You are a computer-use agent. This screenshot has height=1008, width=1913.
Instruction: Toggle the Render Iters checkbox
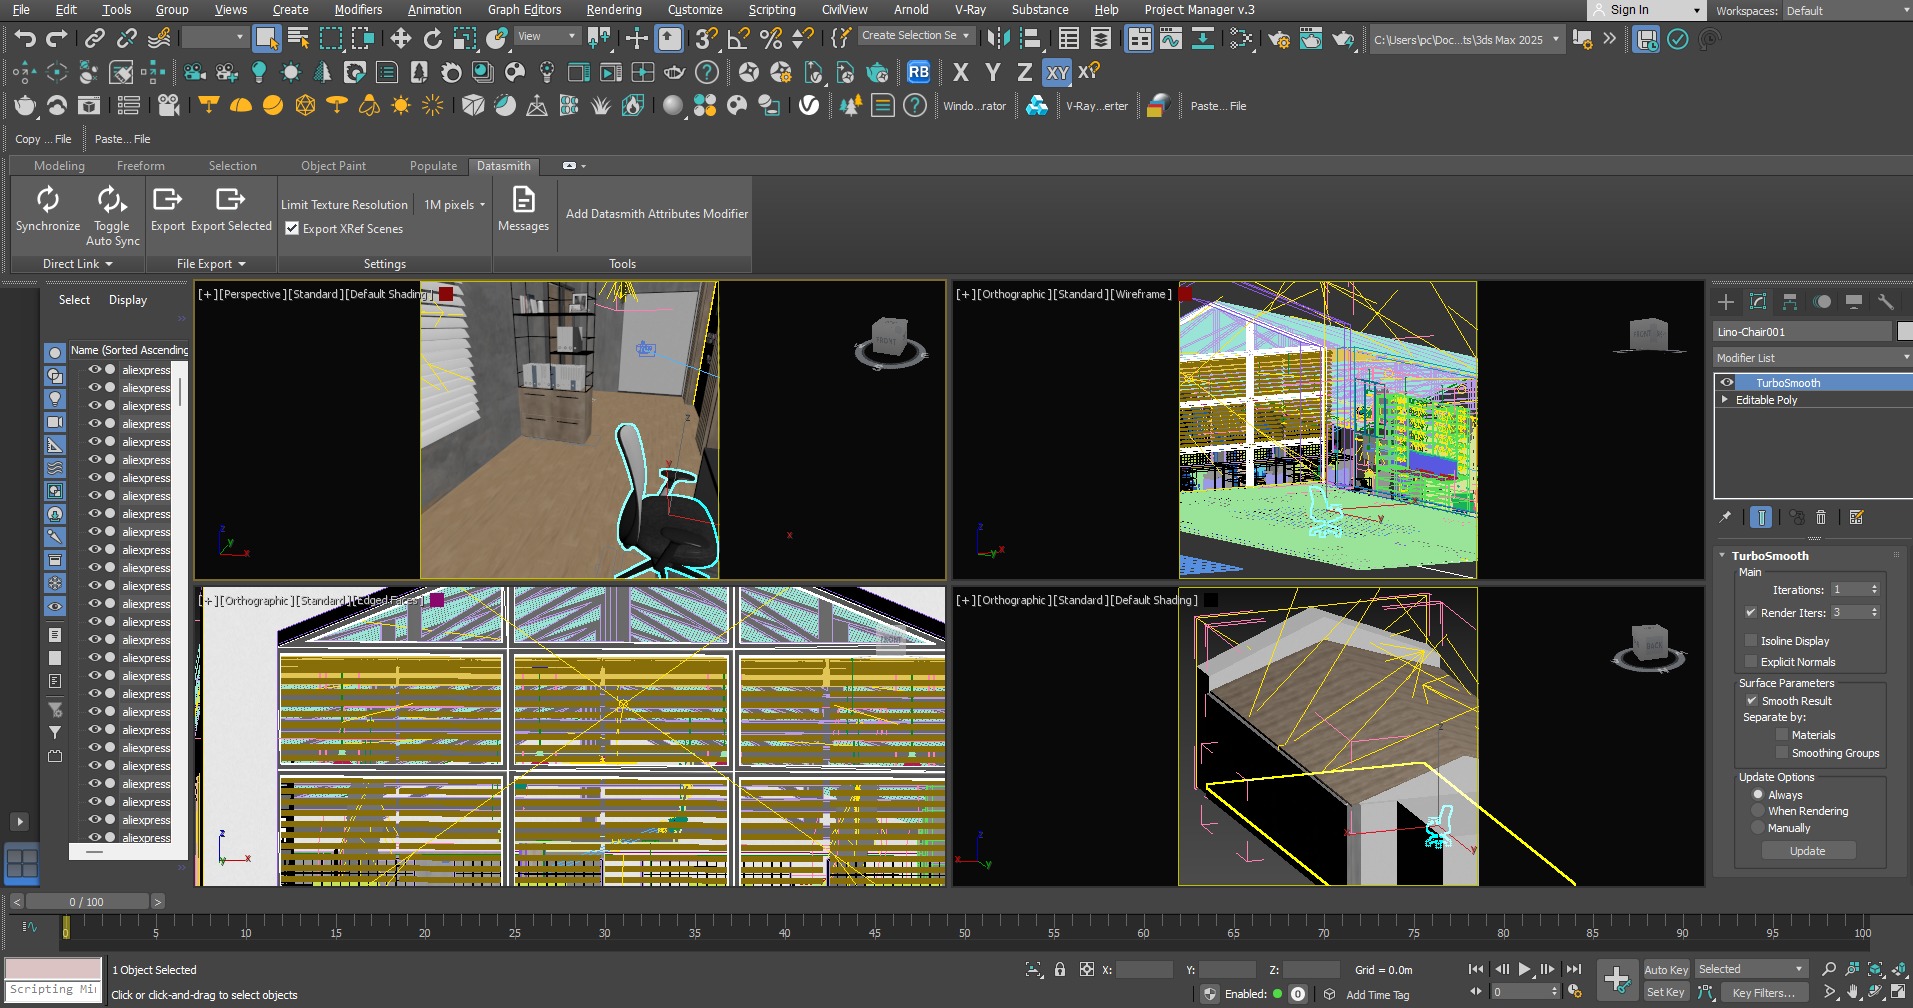tap(1751, 612)
